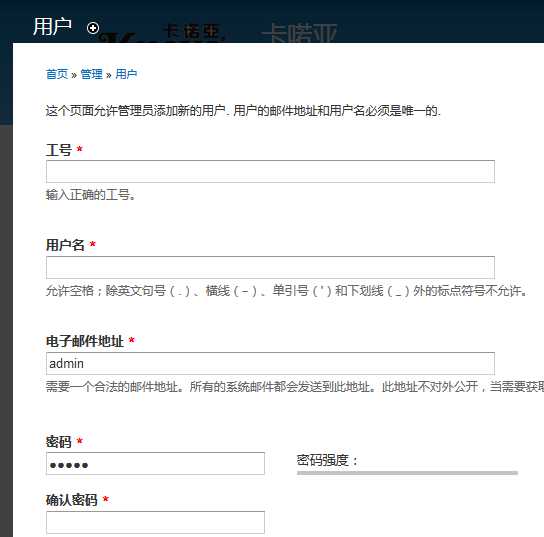Click the plus shortcut icon beside 用户
The width and height of the screenshot is (544, 537).
point(93,28)
